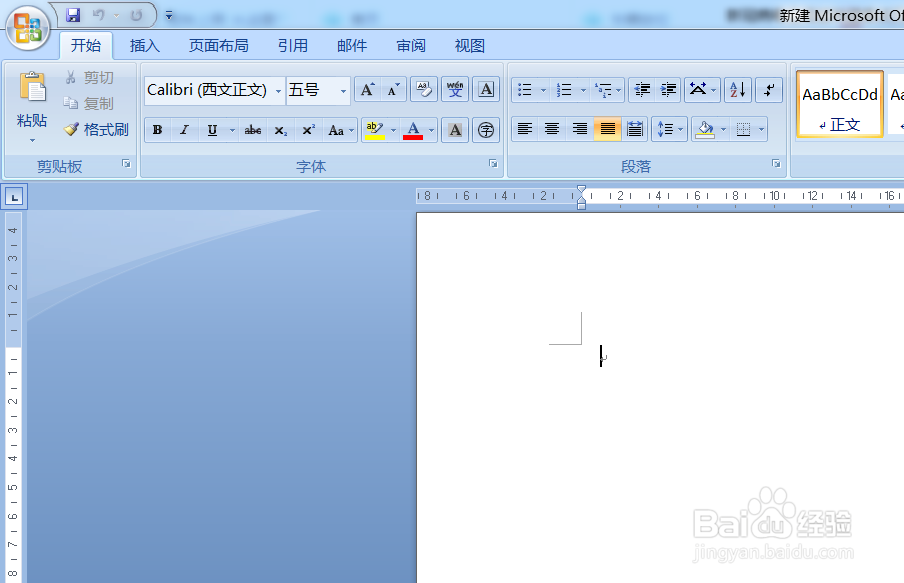This screenshot has width=904, height=583.
Task: Decrease paragraph indent
Action: click(642, 90)
